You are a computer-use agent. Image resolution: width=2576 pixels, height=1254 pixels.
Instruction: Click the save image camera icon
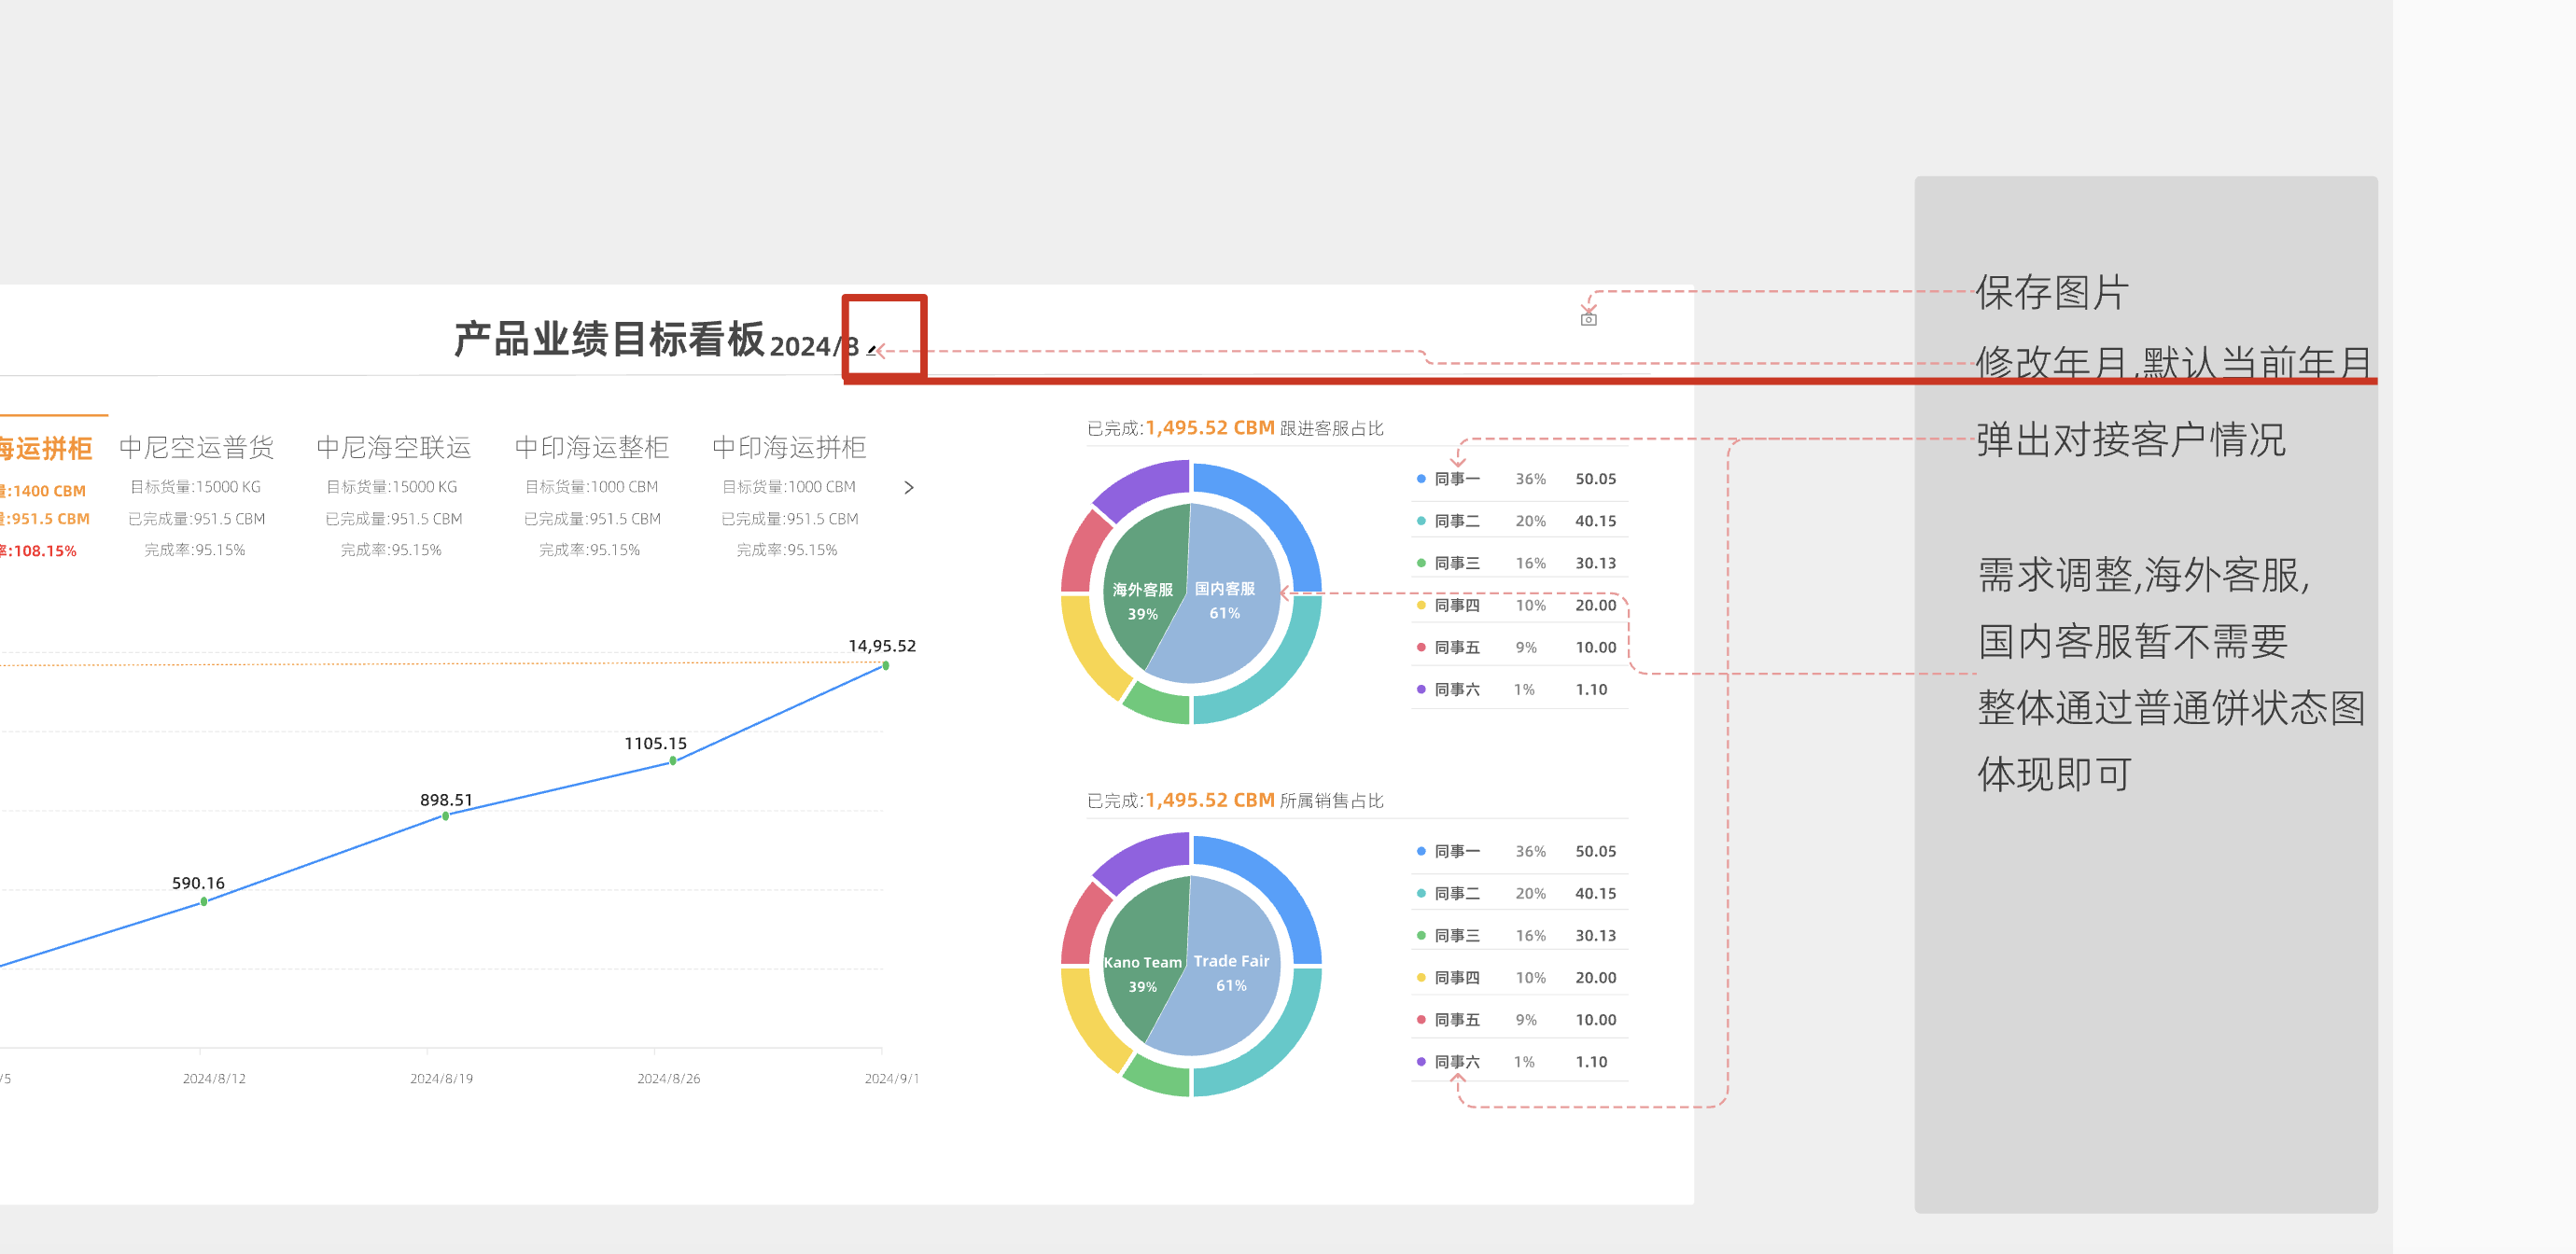pos(1588,319)
